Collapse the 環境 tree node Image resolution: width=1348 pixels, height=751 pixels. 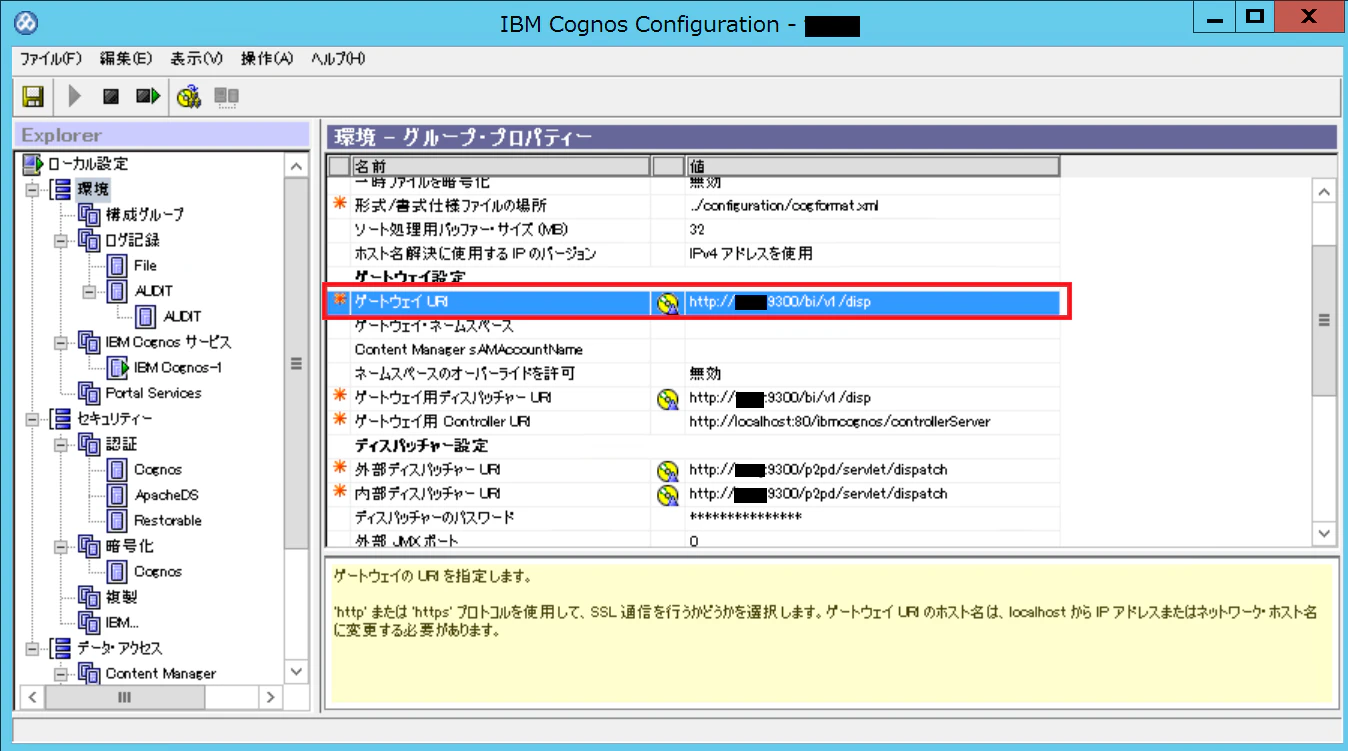pyautogui.click(x=31, y=189)
